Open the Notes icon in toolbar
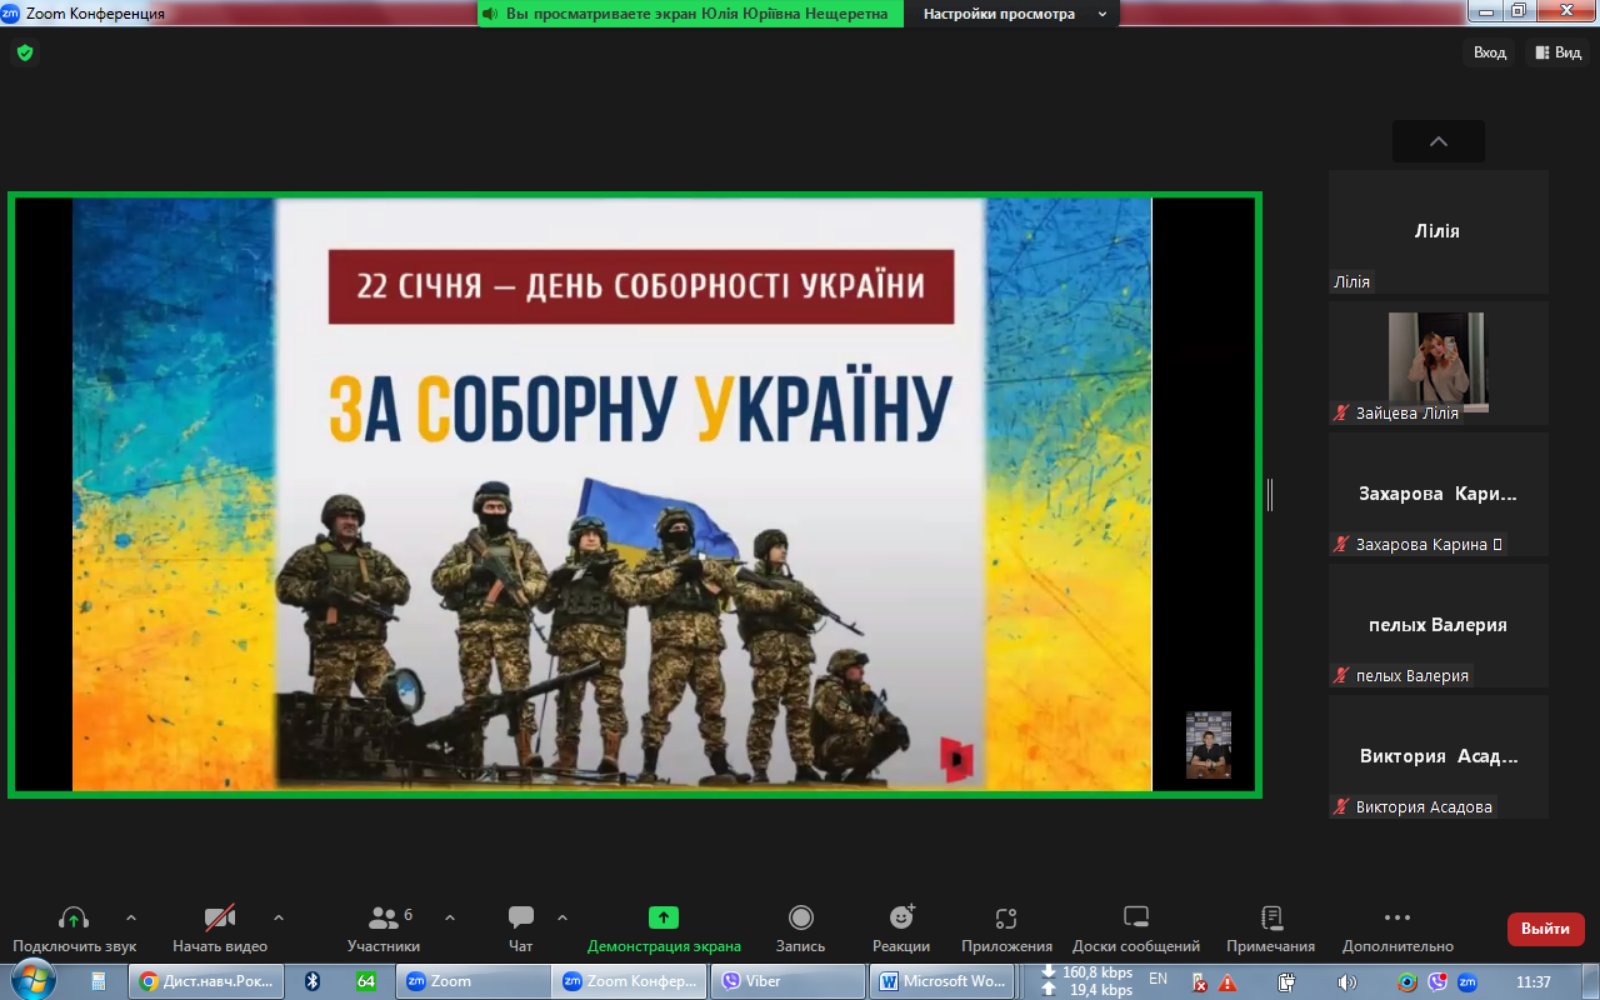Image resolution: width=1600 pixels, height=1000 pixels. tap(1271, 918)
